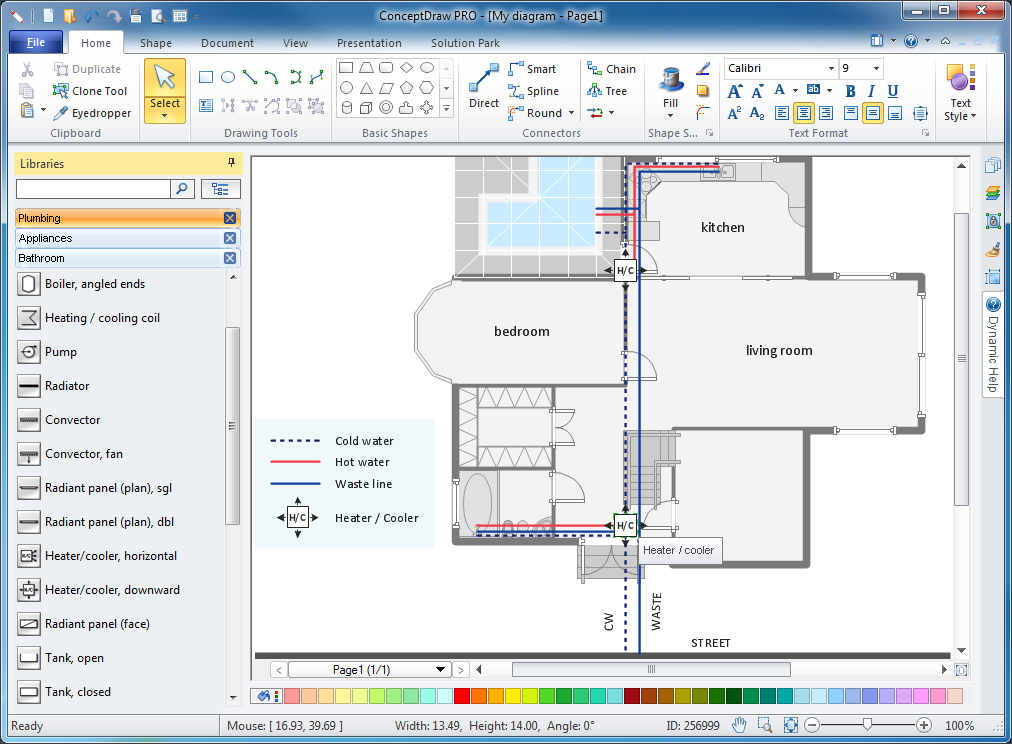Expand the Page1 (1/1) page selector

coord(441,670)
